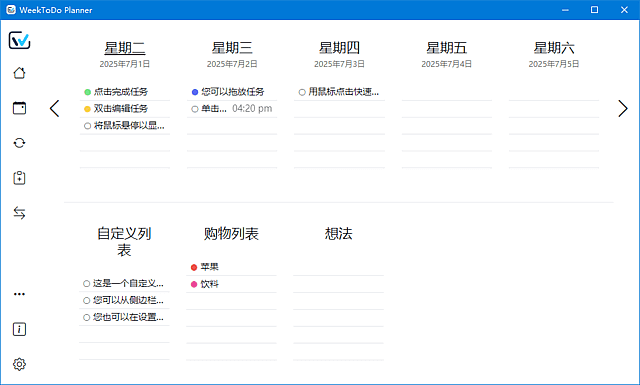
Task: Click the clipboard plus custom list icon
Action: (19, 178)
